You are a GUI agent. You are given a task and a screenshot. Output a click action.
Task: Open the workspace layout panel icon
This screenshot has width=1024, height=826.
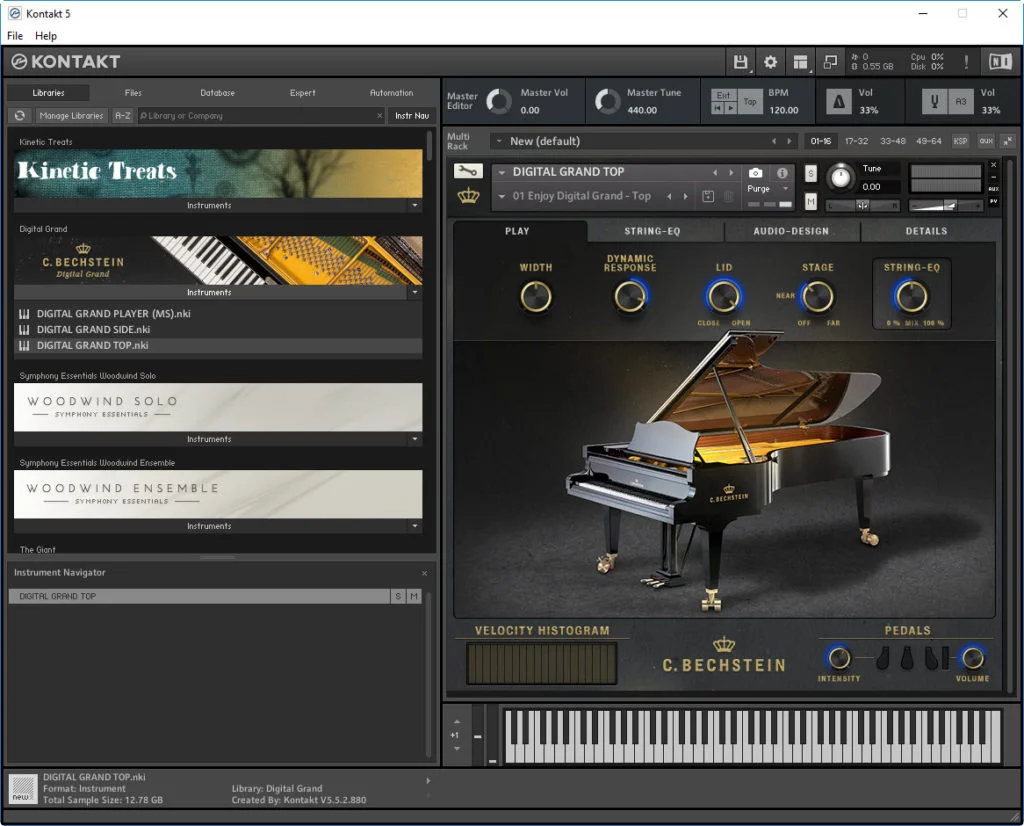[800, 62]
